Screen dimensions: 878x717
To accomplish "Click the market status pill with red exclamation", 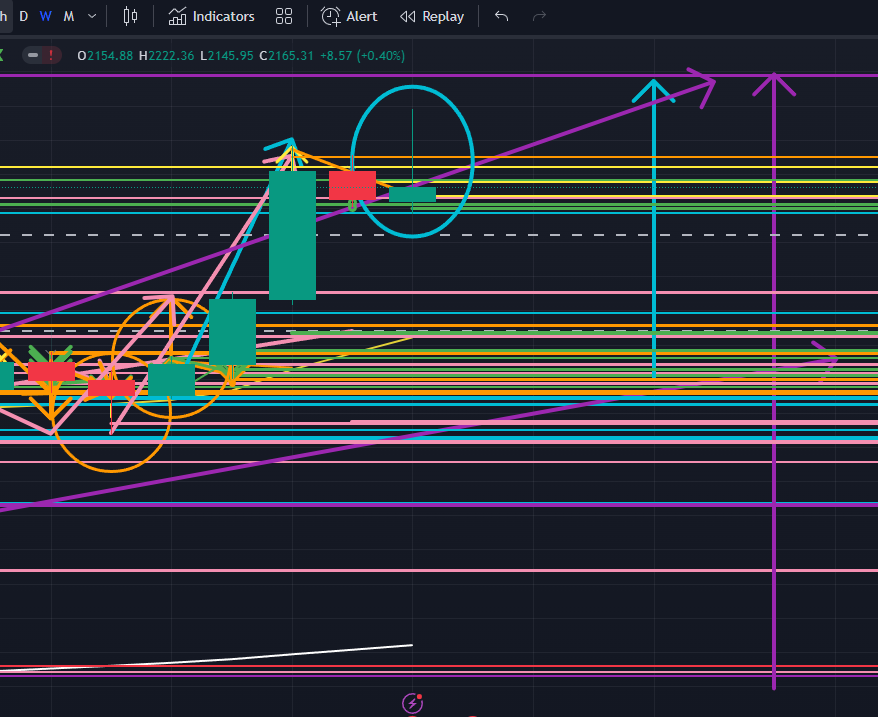I will 42,55.
